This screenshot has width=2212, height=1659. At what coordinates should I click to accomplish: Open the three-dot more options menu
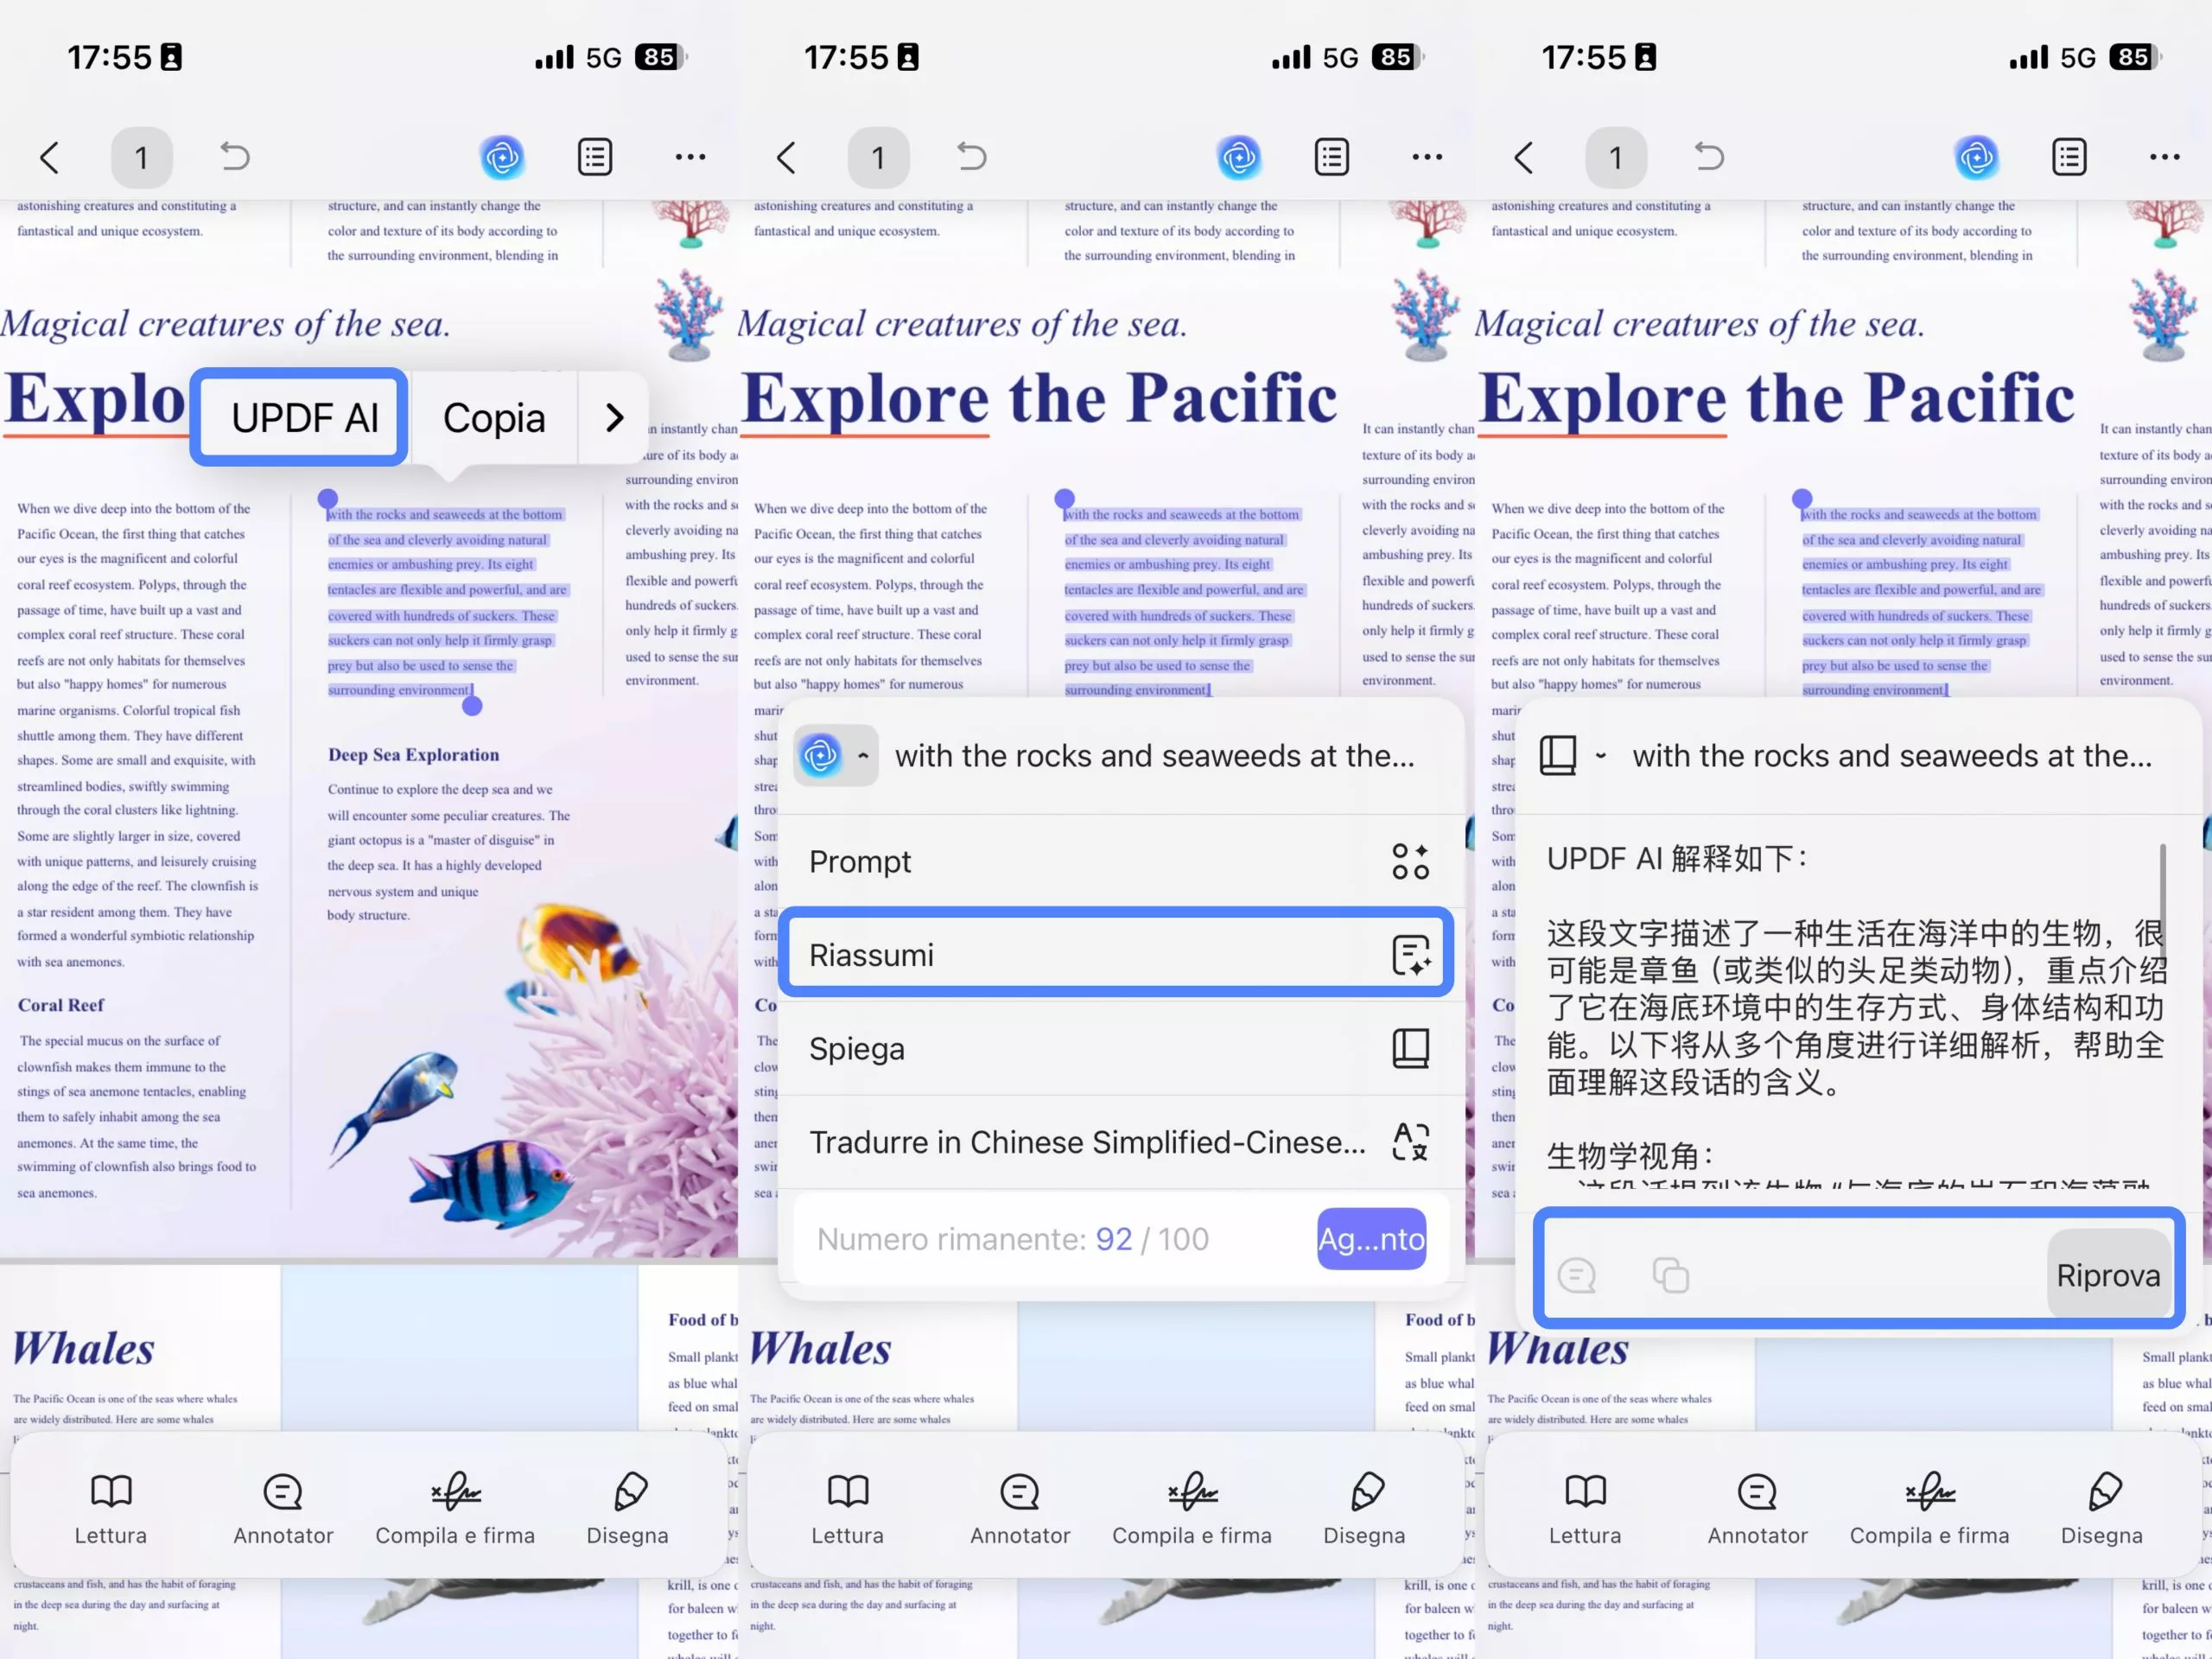point(690,157)
